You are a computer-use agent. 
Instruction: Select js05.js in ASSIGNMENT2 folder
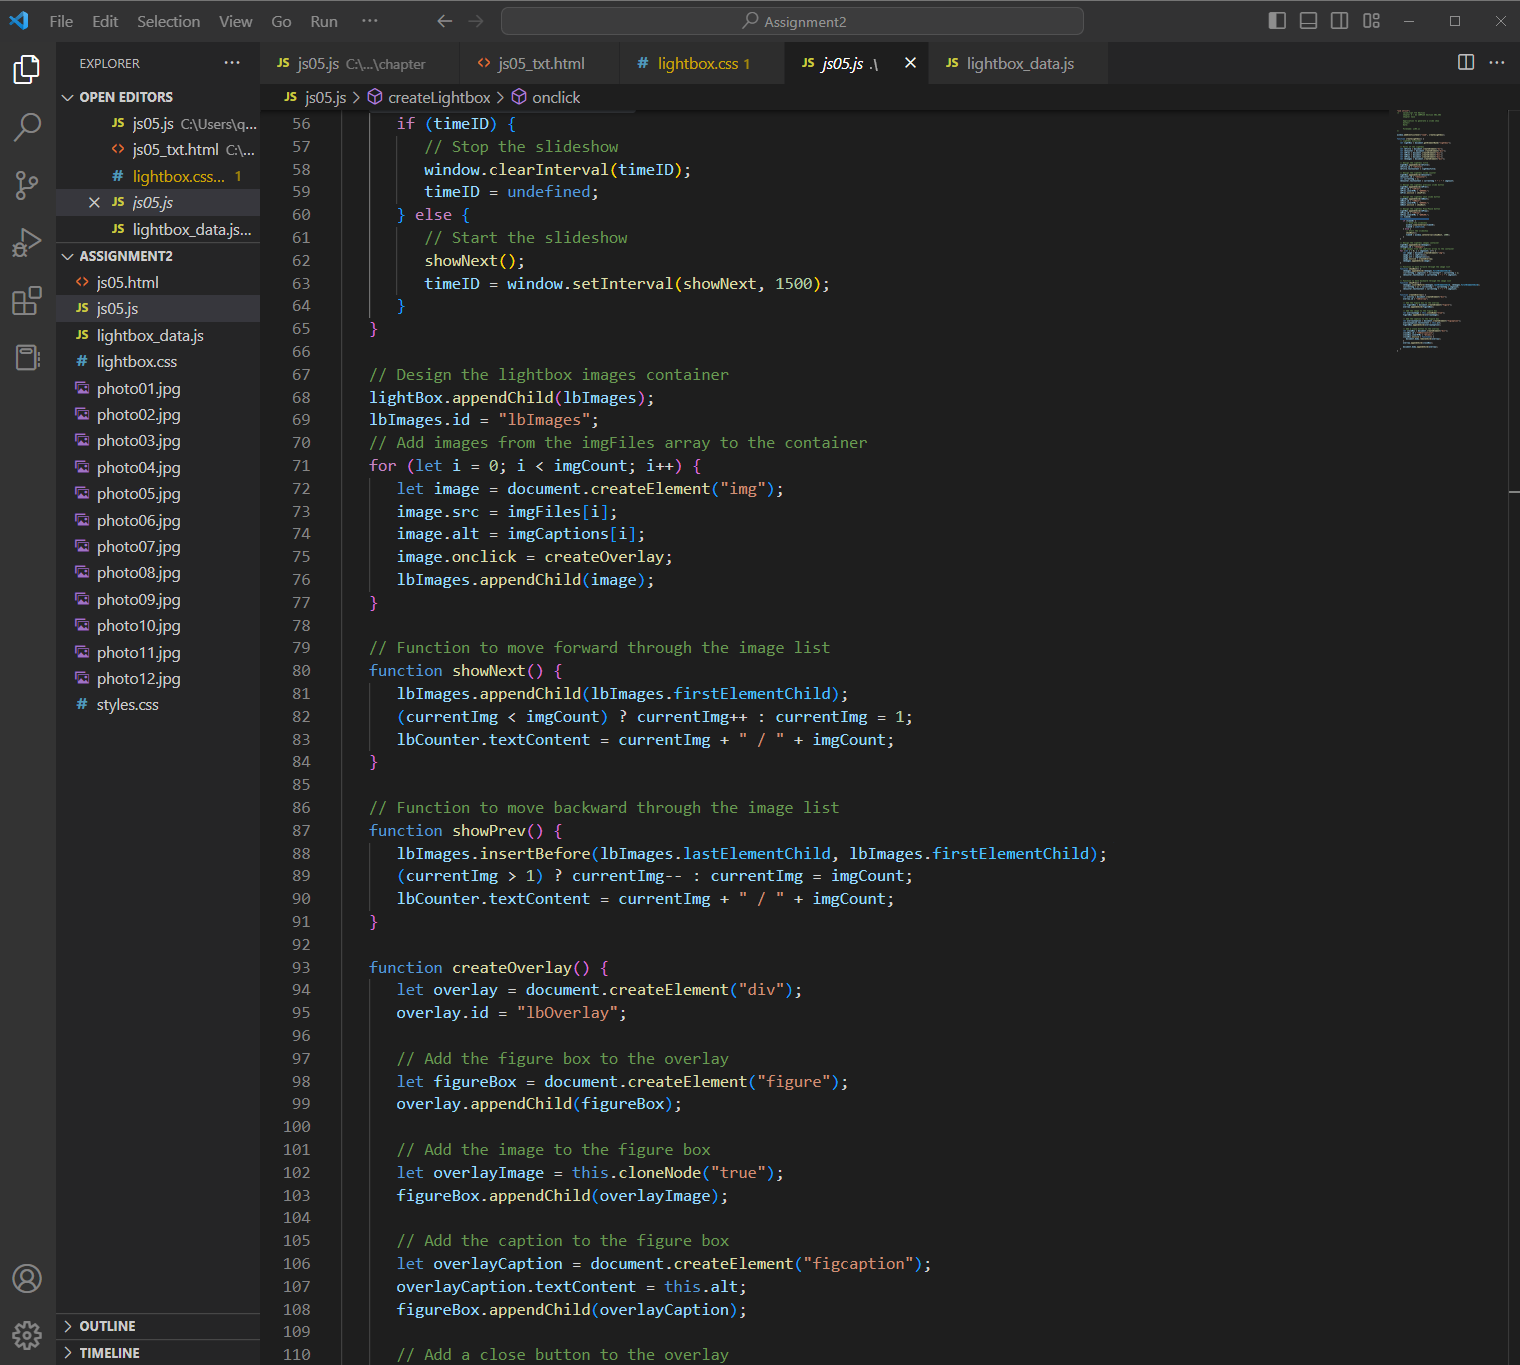point(158,308)
